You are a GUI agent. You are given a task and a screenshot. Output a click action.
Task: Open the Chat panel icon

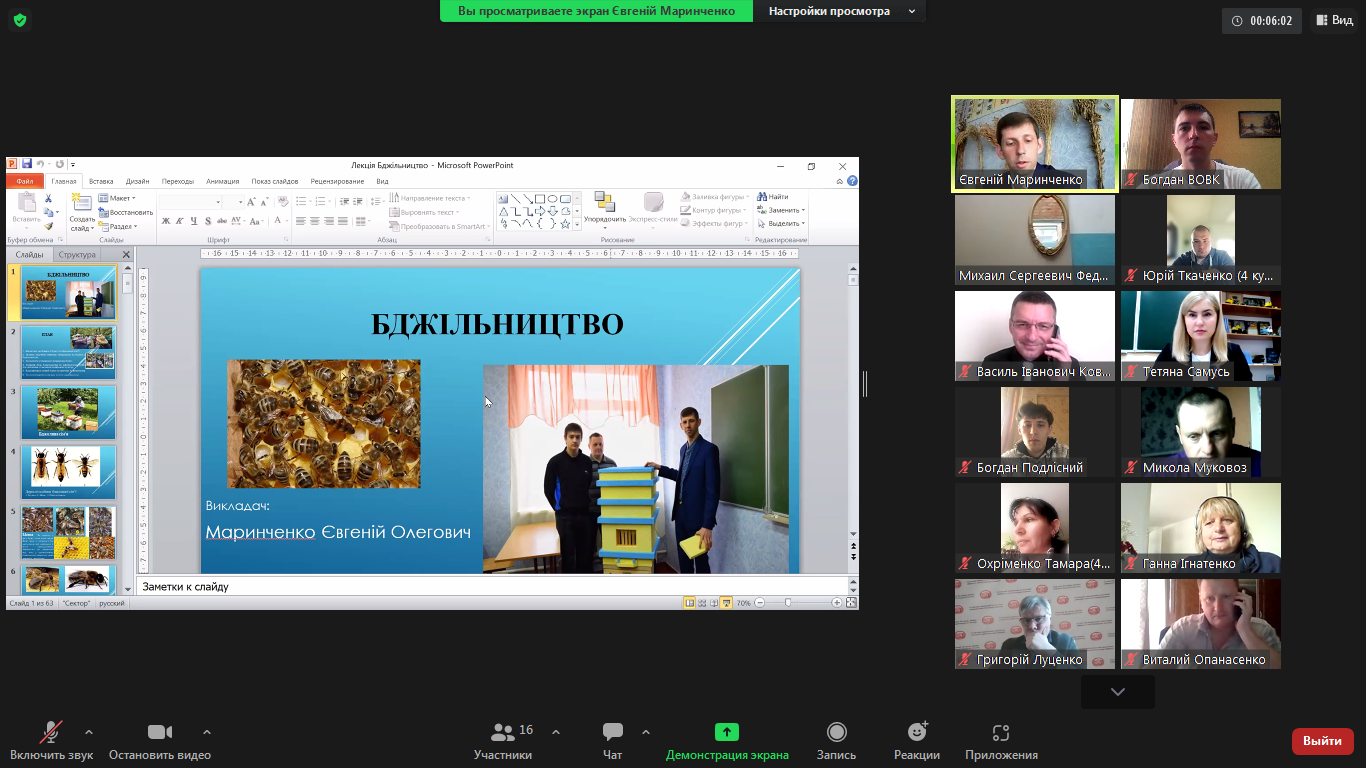click(613, 733)
